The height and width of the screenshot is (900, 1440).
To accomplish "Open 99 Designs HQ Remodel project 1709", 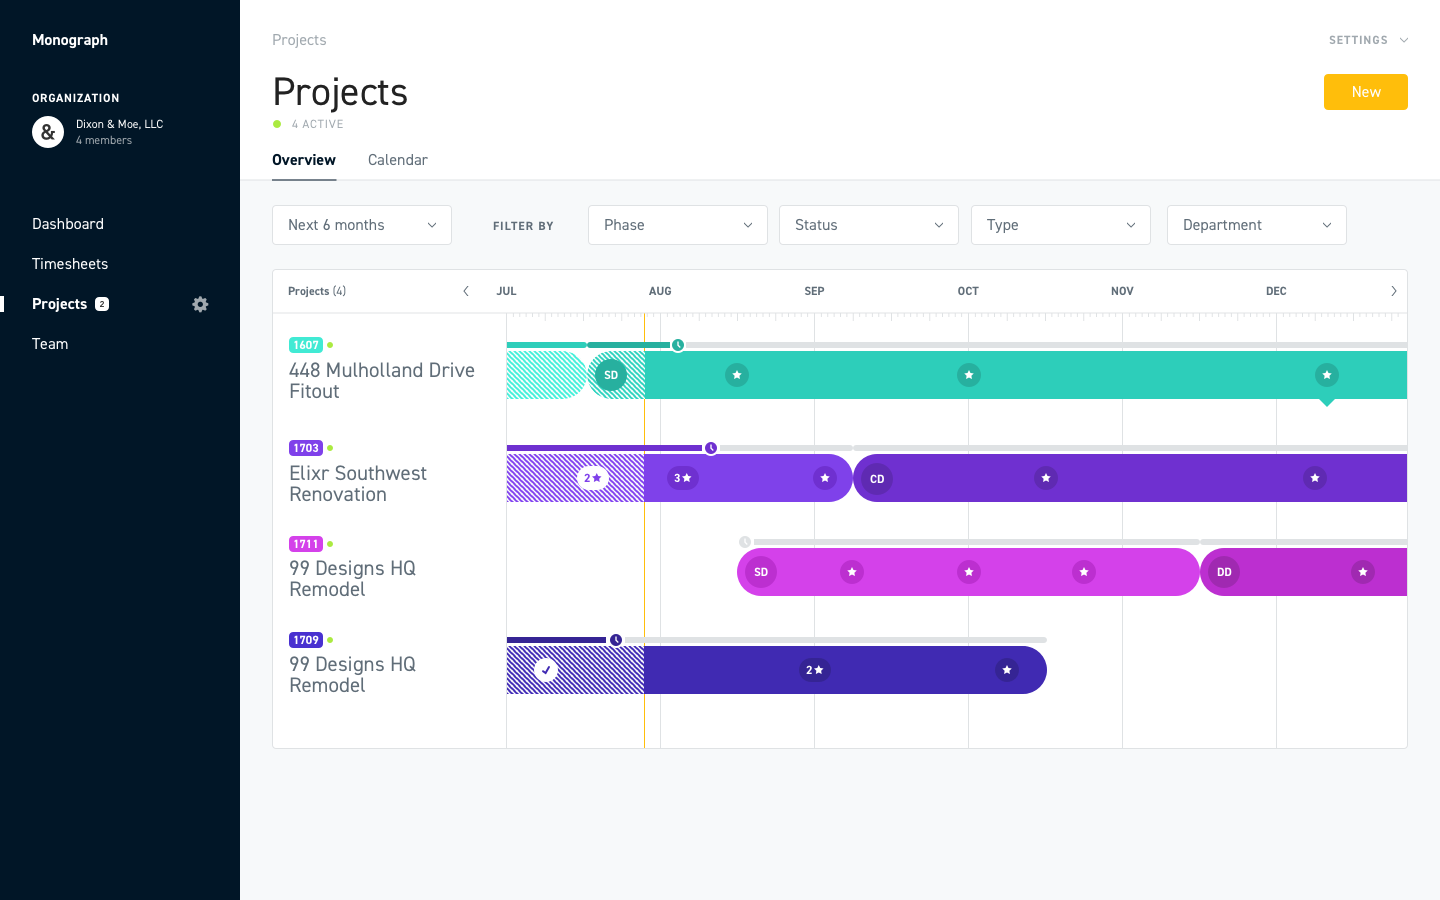I will (x=352, y=675).
